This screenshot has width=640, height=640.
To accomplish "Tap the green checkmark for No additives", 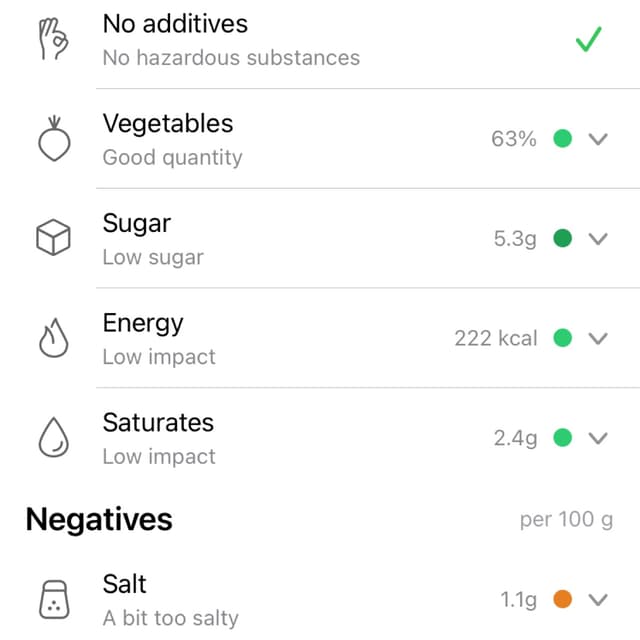I will 589,39.
